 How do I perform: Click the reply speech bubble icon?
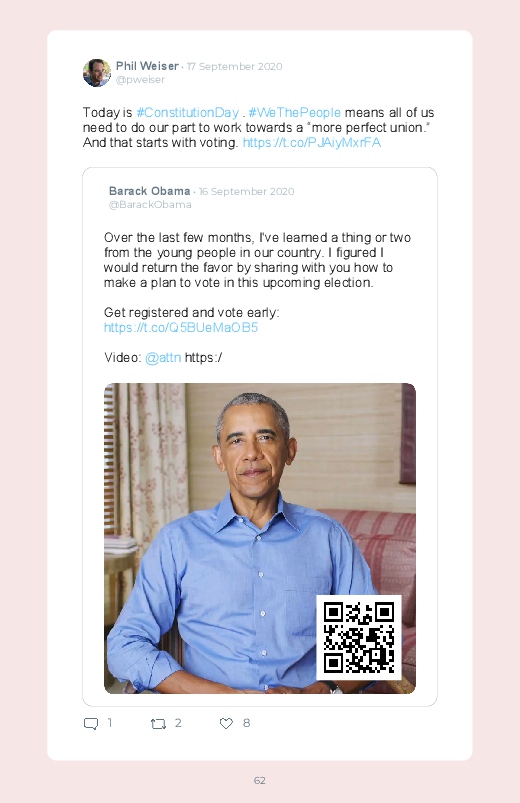91,724
